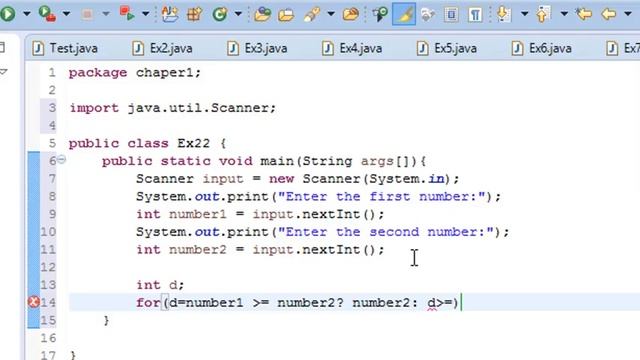Click 'main' in the method declaration

click(x=277, y=161)
